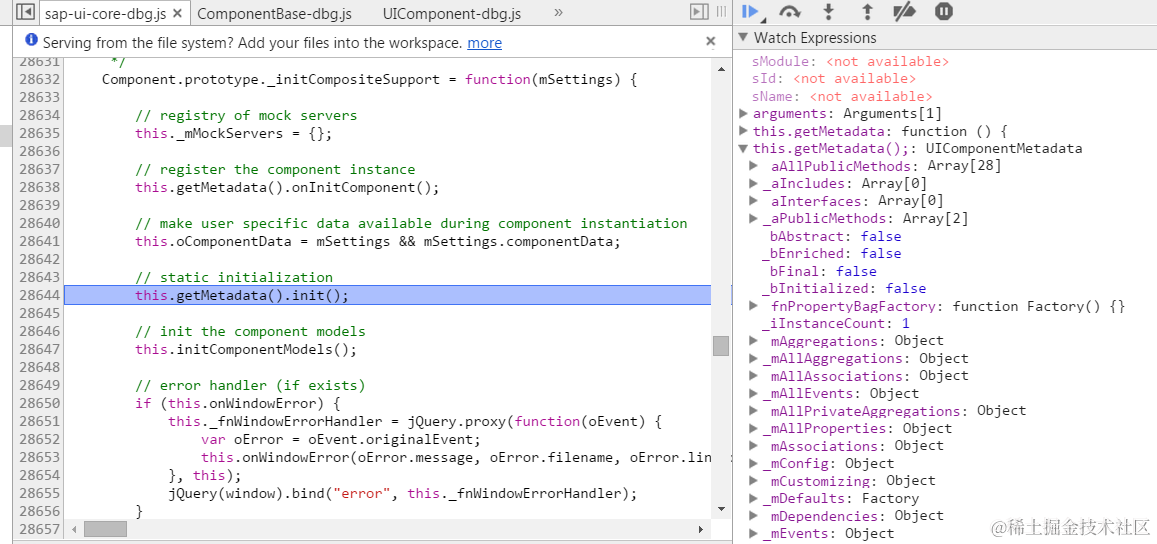Step out of the current function
This screenshot has height=544, width=1157.
click(867, 11)
